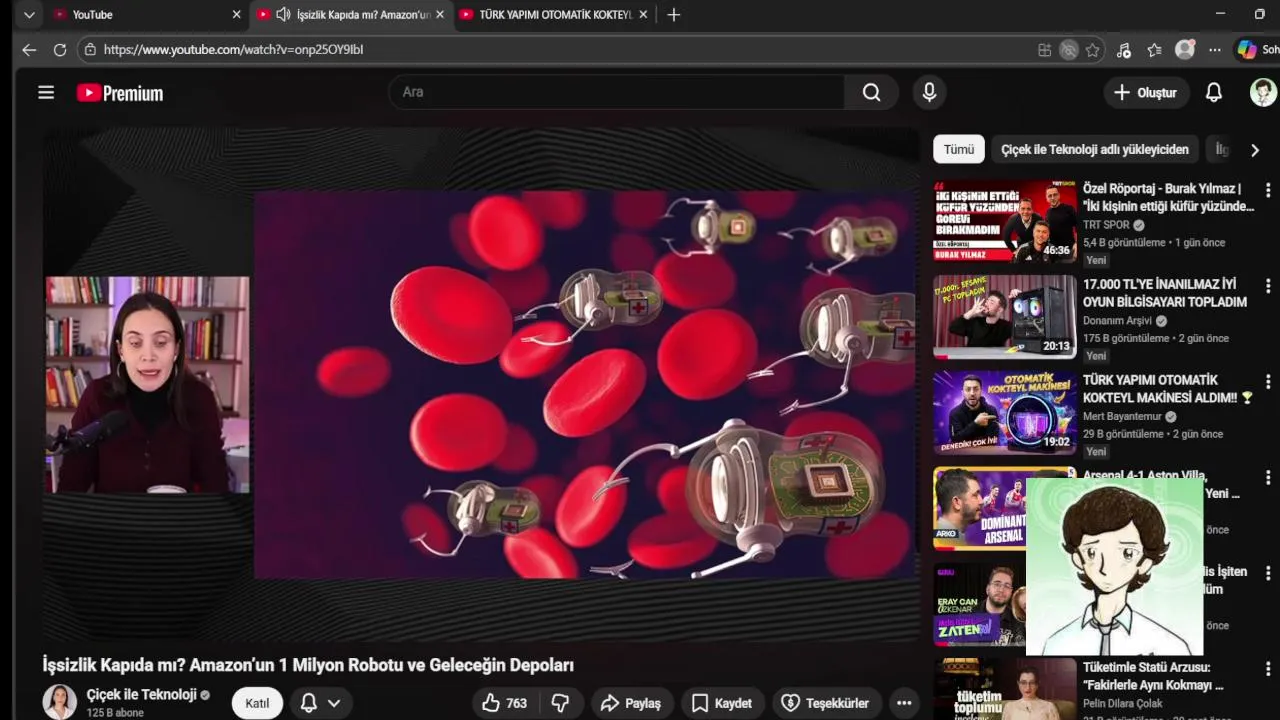Open the 17.000 TL oyun bilgisayarı thumbnail
Screen dimensions: 1280x720
pyautogui.click(x=1005, y=316)
